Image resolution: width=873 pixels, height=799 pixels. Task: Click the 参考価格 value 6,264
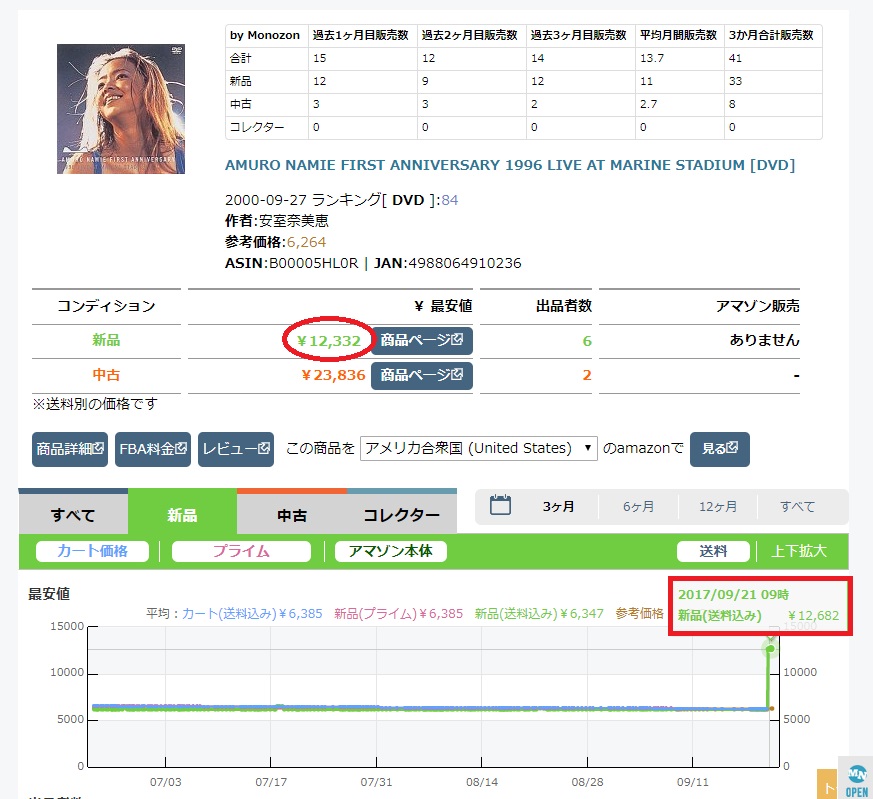click(x=306, y=242)
